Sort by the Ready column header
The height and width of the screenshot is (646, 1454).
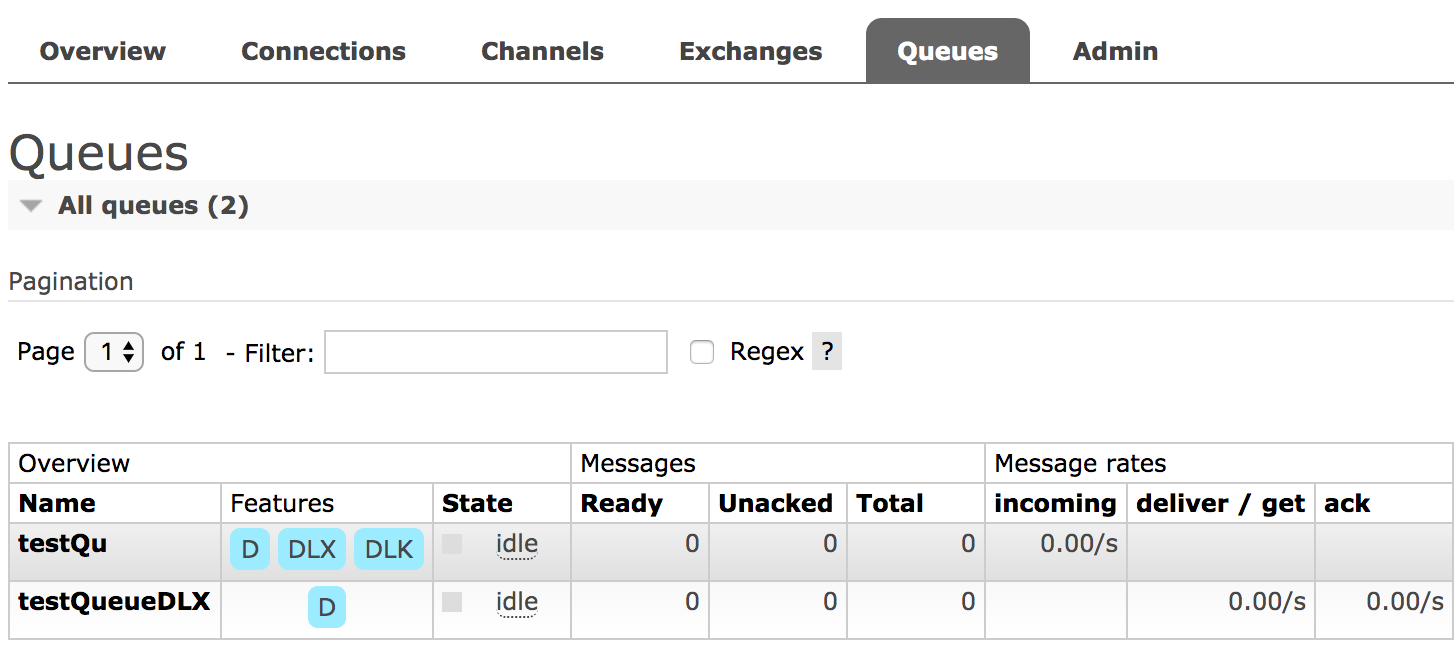621,503
